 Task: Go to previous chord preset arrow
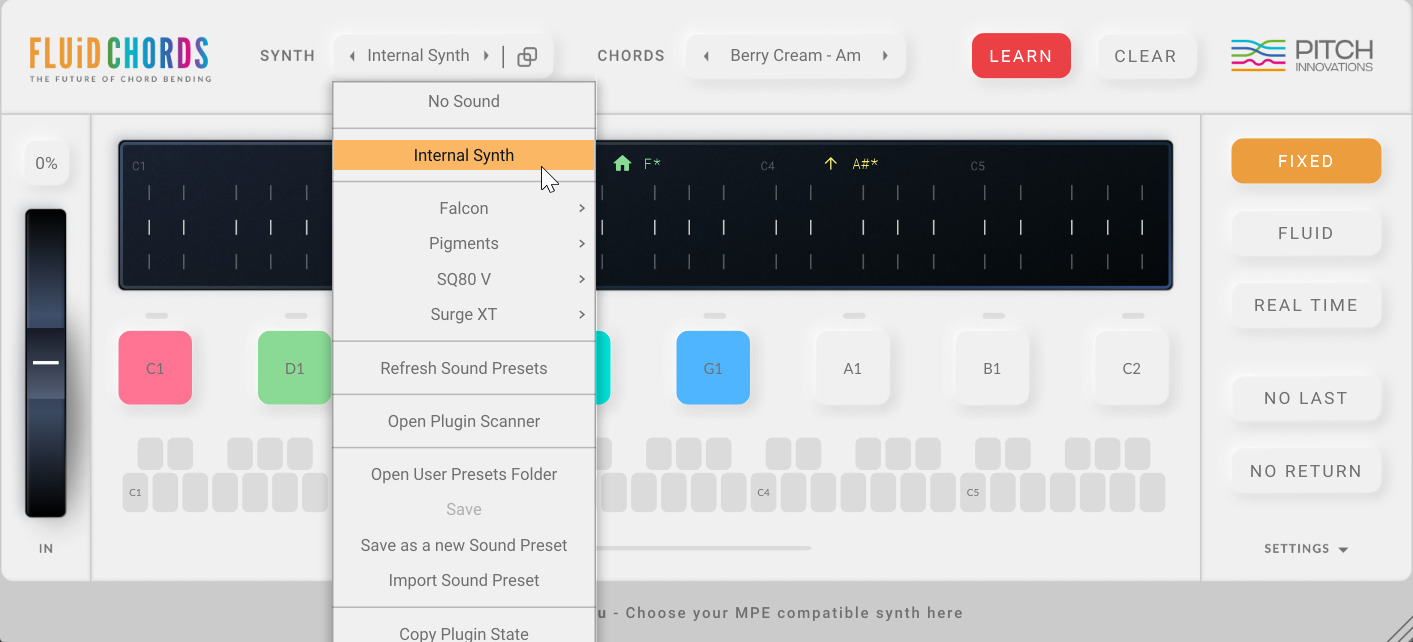(706, 56)
